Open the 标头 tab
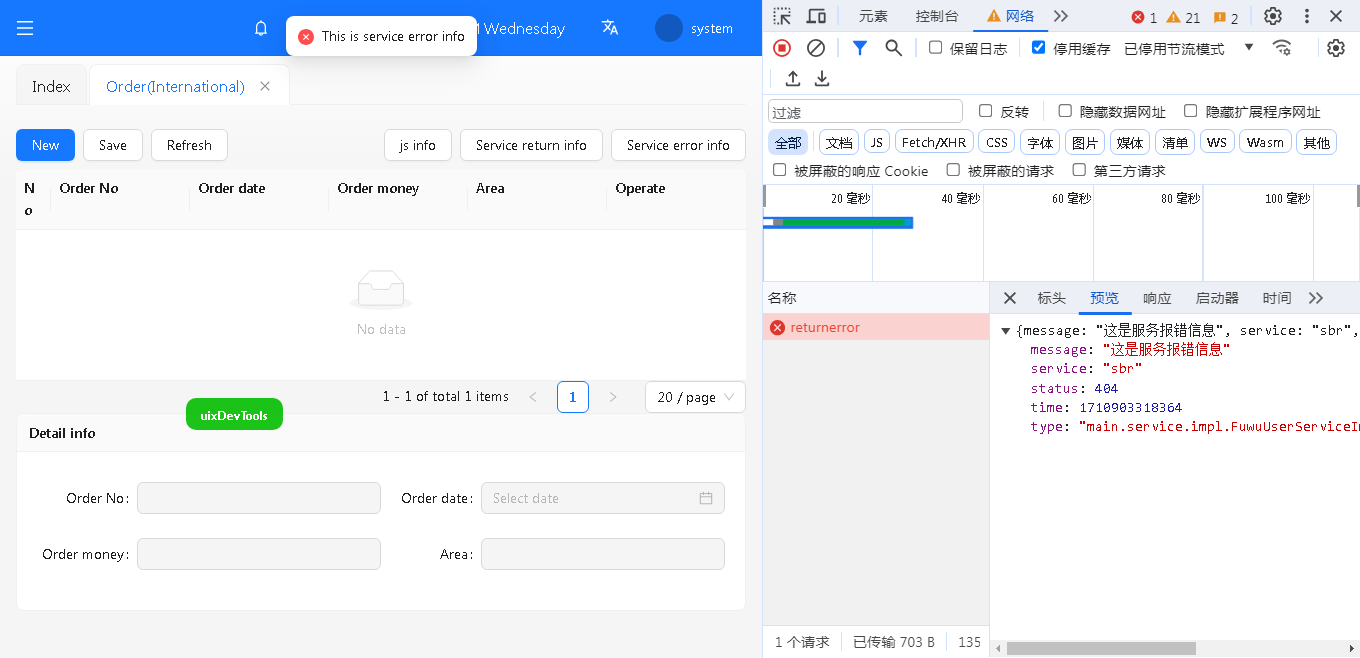 [1052, 298]
